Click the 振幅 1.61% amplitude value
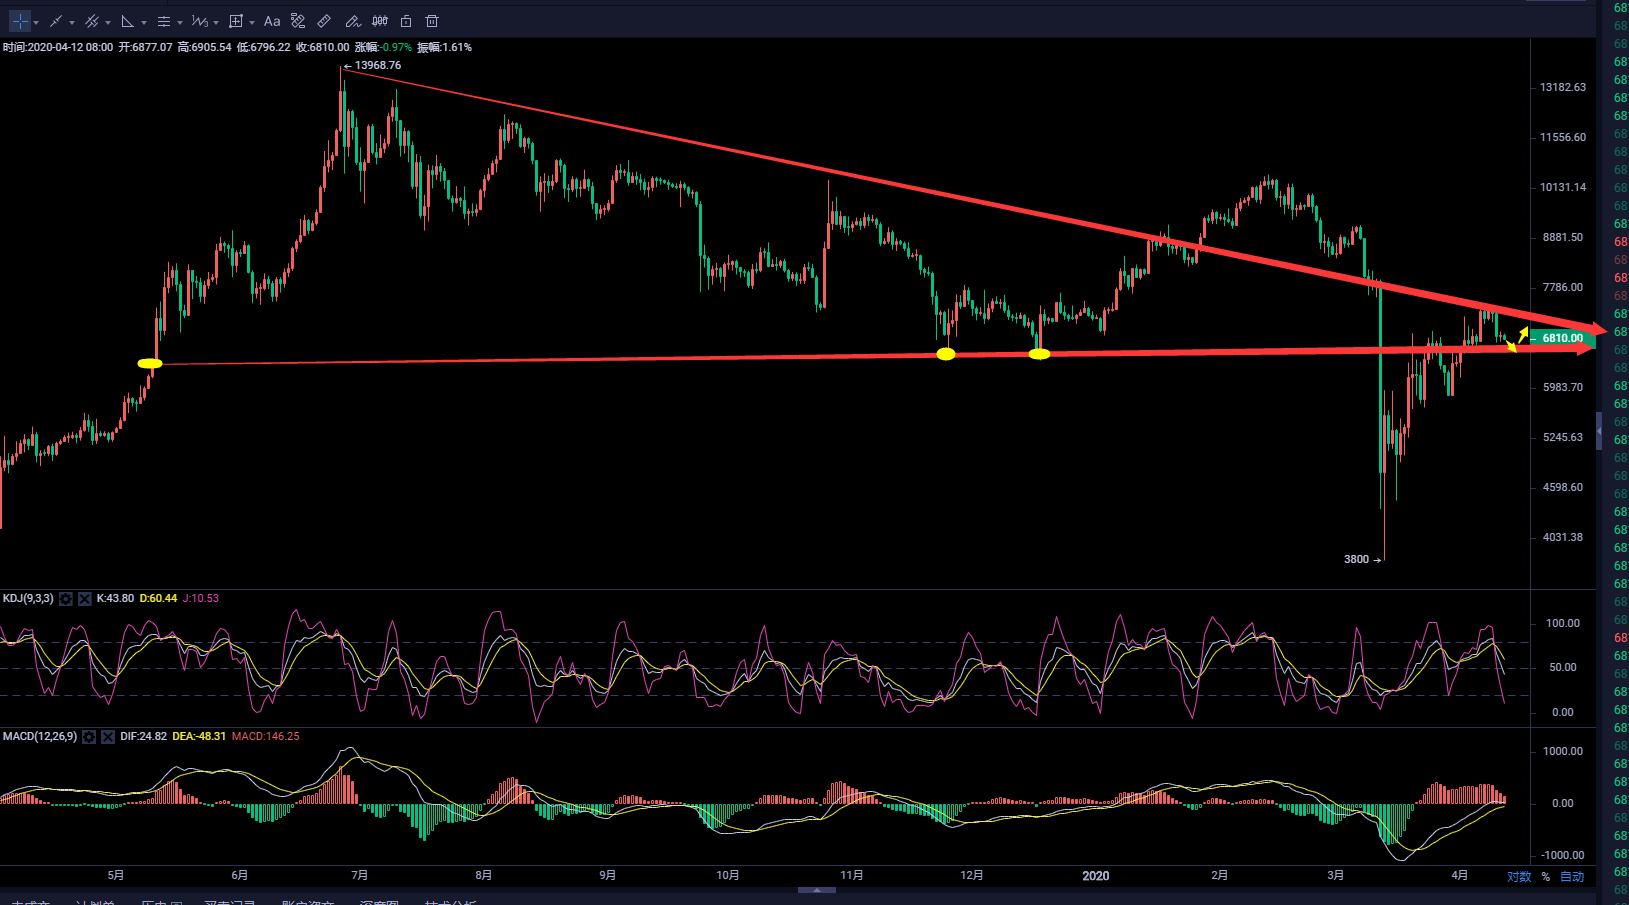The height and width of the screenshot is (905, 1629). (445, 48)
